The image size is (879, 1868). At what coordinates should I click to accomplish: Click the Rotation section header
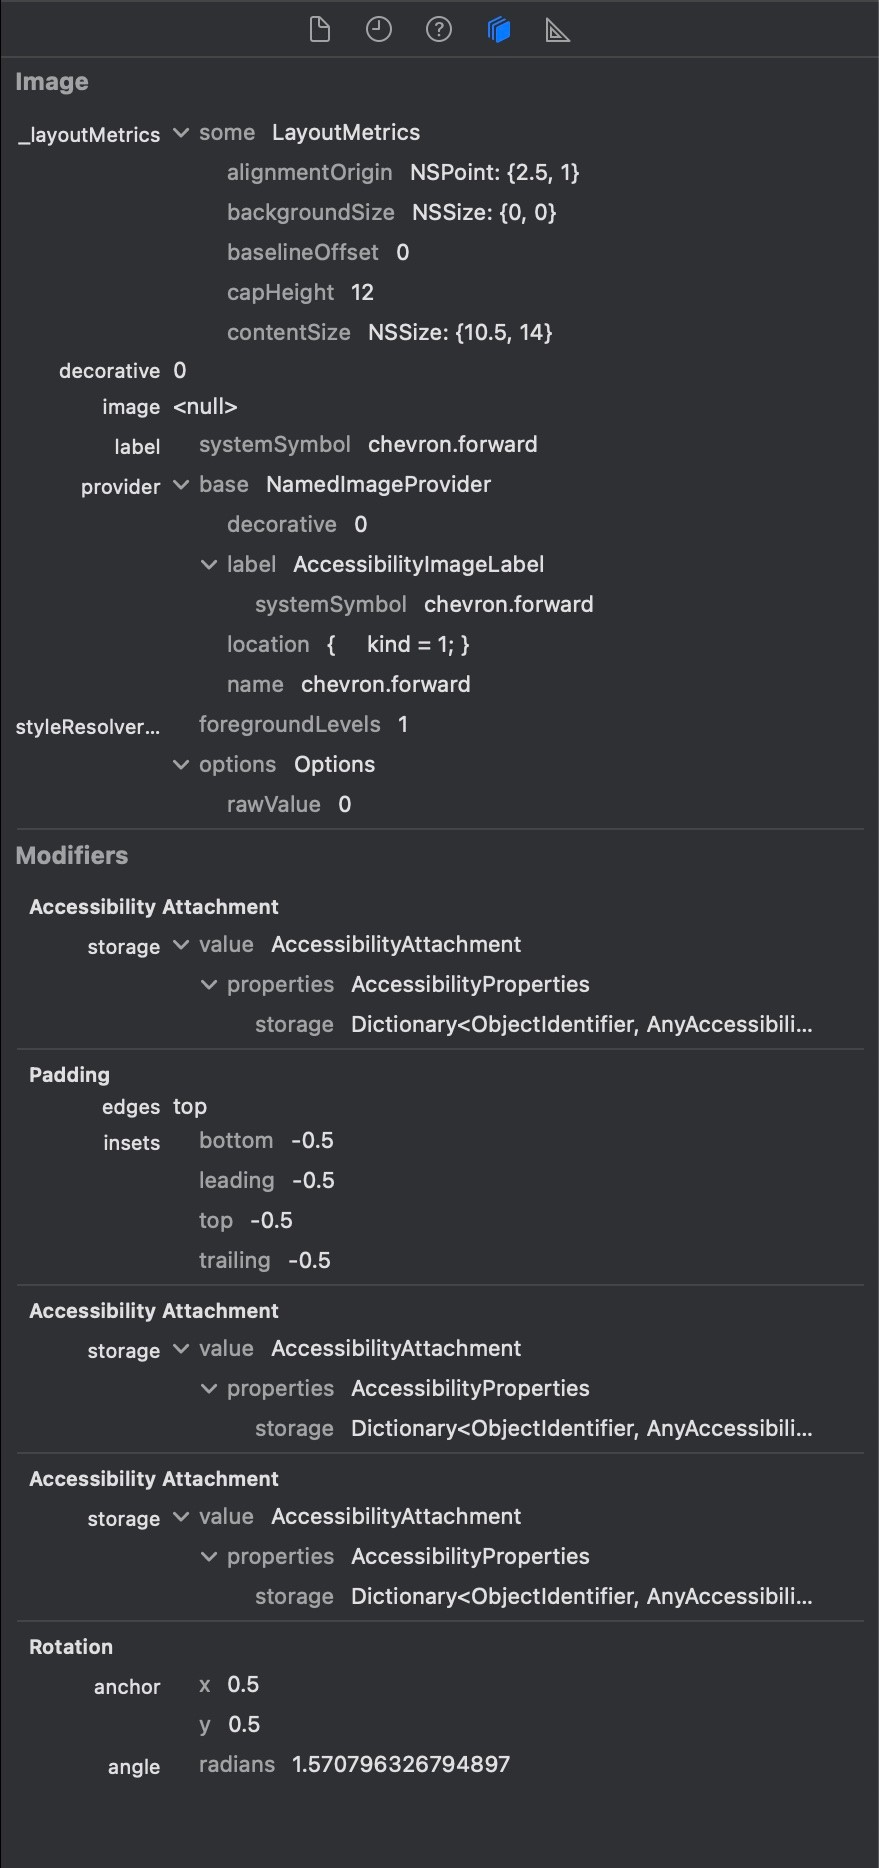point(71,1647)
